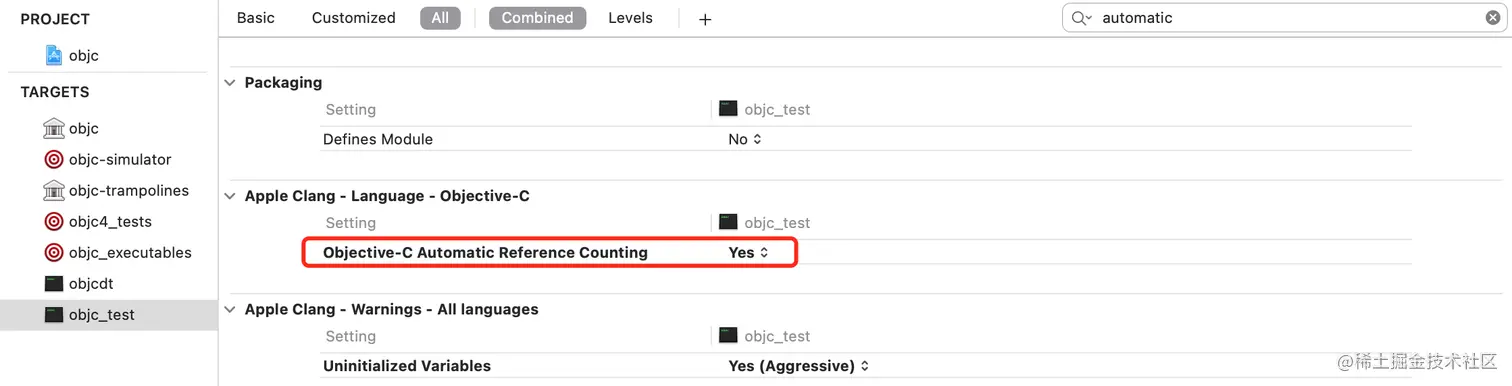Viewport: 1512px width, 386px height.
Task: Open the Uninitialized Variables Yes (Aggressive) dropdown
Action: 799,366
